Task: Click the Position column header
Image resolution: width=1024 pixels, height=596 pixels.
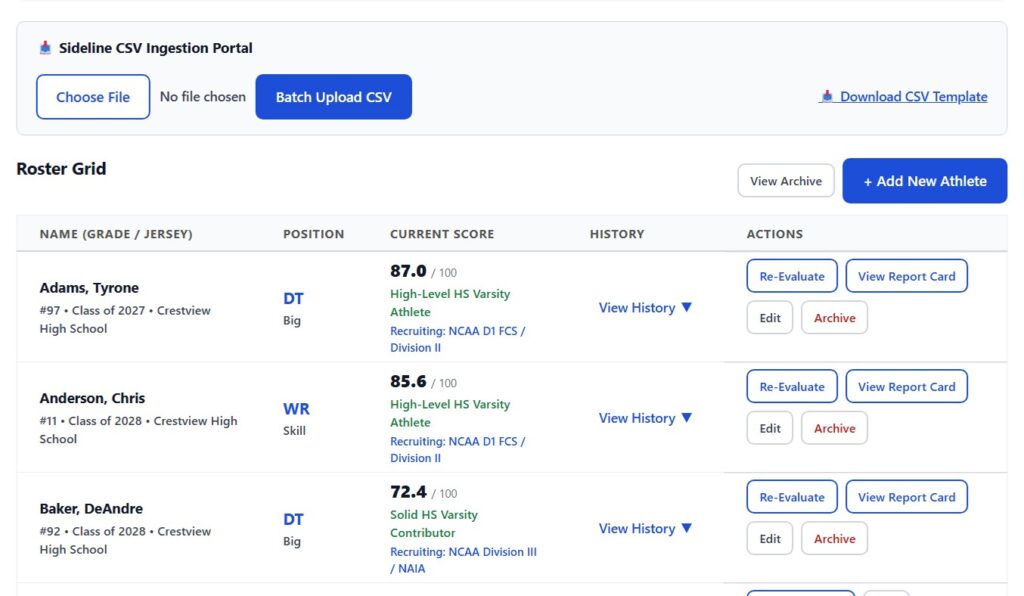Action: pyautogui.click(x=313, y=234)
